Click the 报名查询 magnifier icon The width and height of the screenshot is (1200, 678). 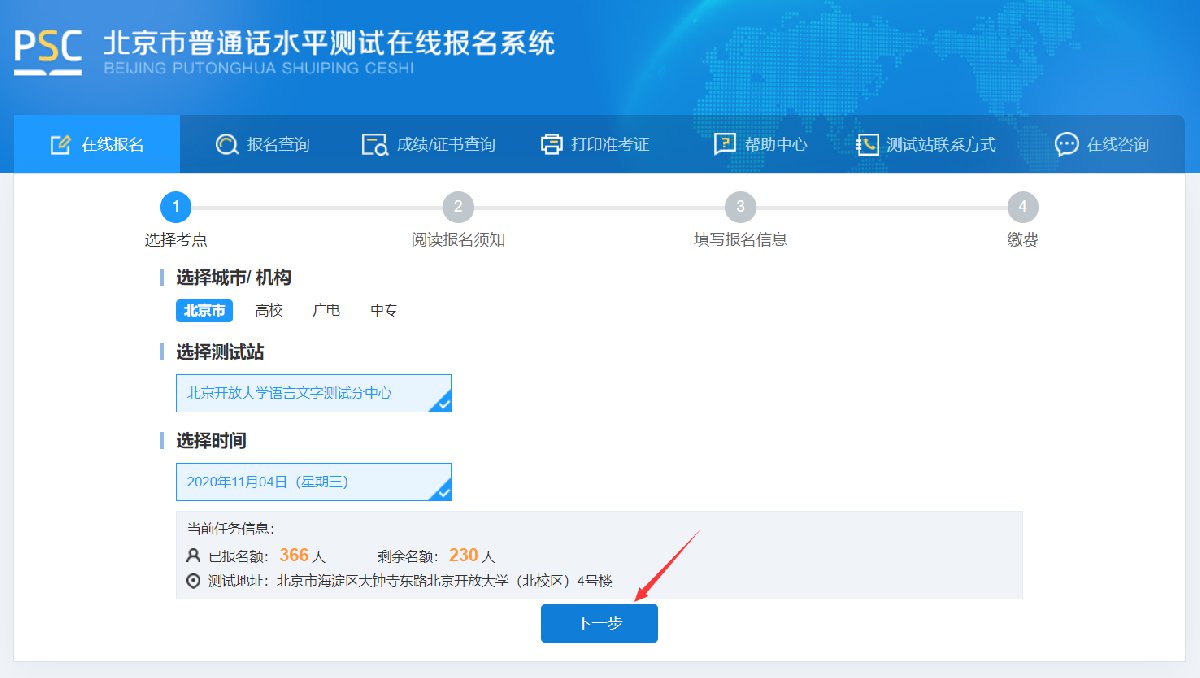point(227,144)
